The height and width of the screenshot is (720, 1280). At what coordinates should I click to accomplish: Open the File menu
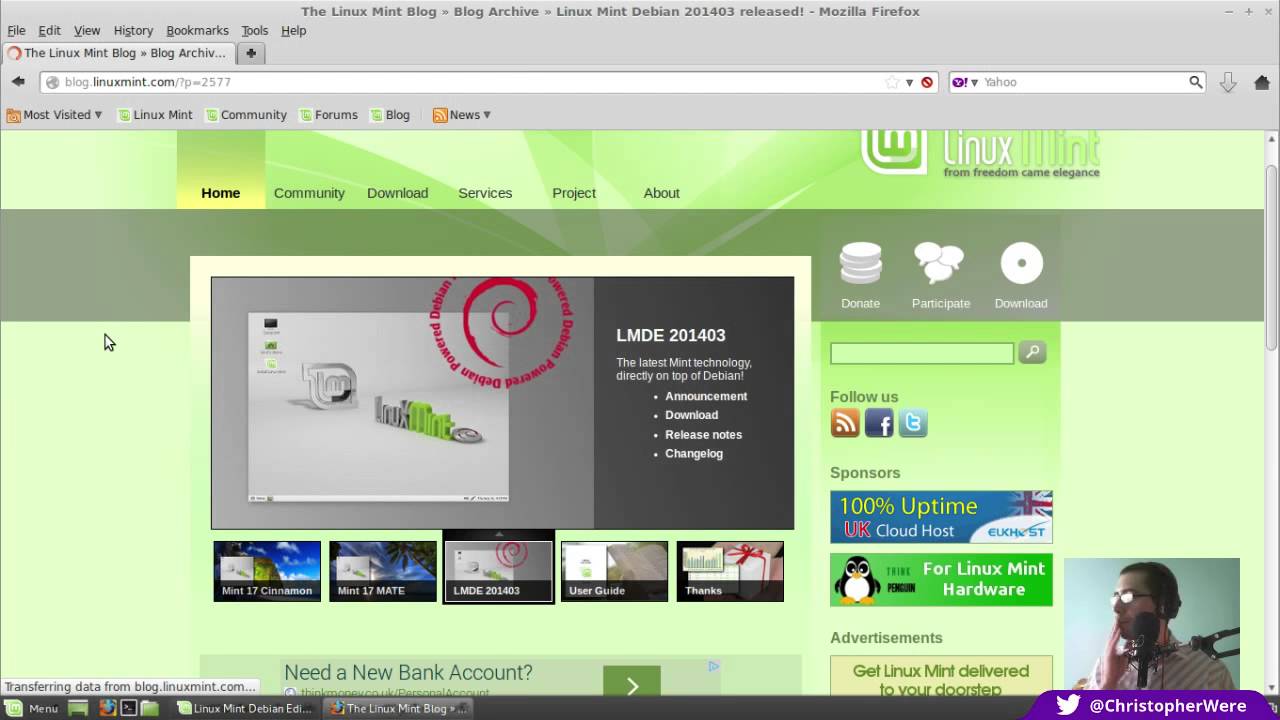[16, 30]
